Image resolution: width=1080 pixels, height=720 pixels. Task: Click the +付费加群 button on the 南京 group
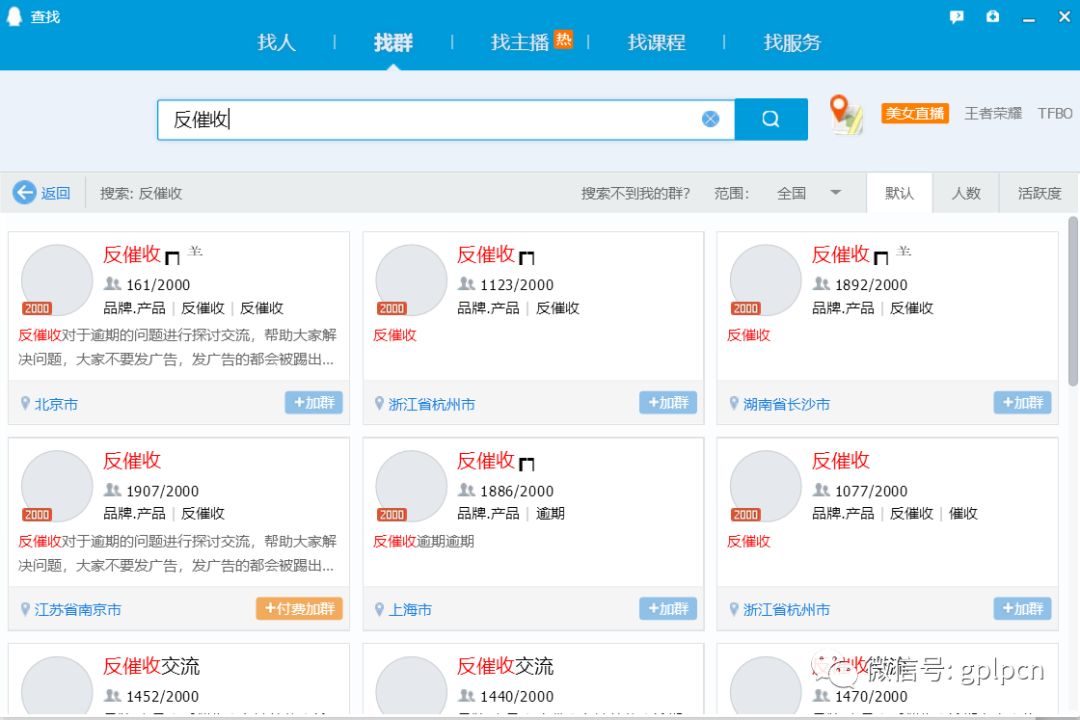click(x=298, y=608)
